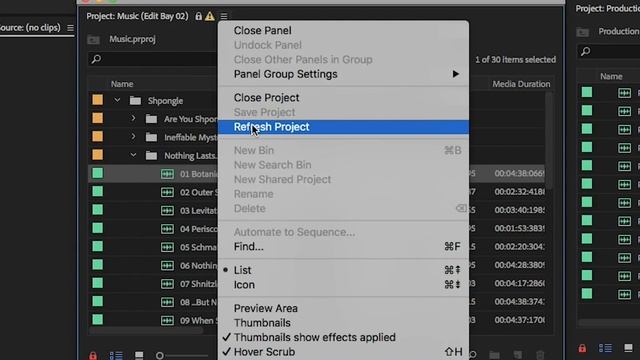Expand the Are You Shpongled bin
The height and width of the screenshot is (360, 640).
click(133, 118)
